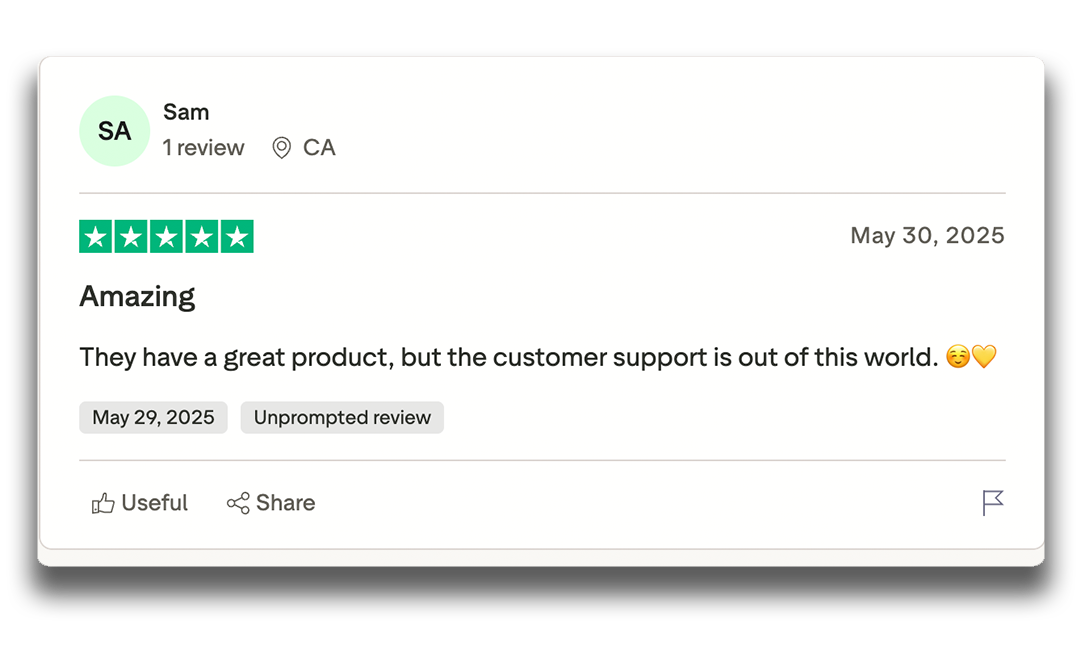1080x645 pixels.
Task: Click the thumbs-up Useful icon
Action: (x=103, y=503)
